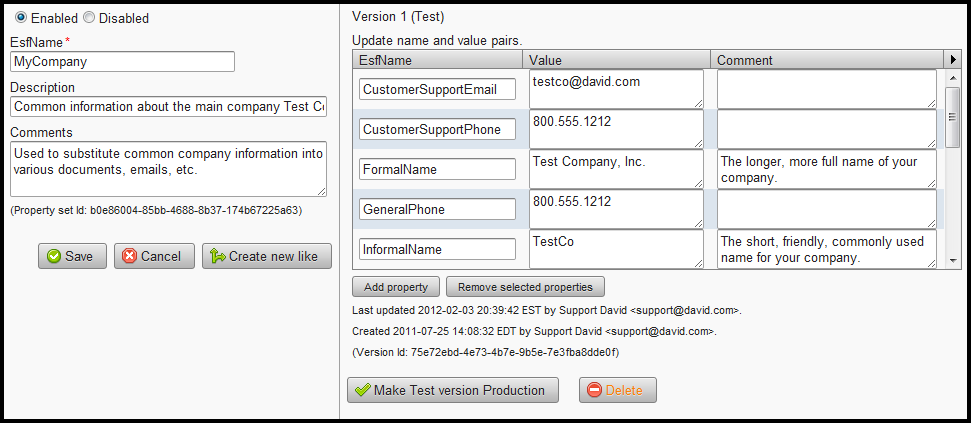Click the Create new like icon button
Screen dimensions: 971x423
pyautogui.click(x=266, y=256)
